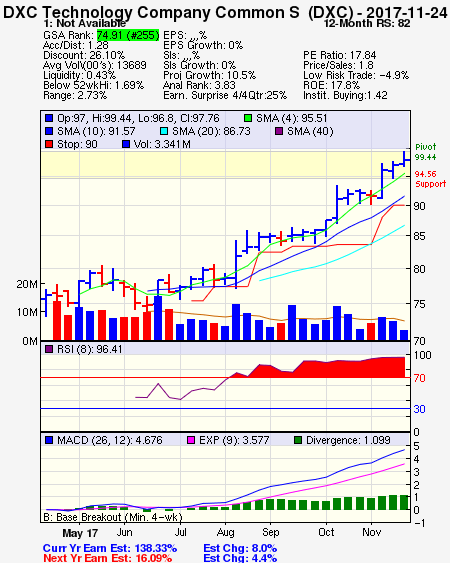Click the blue 30 RSI threshold label
This screenshot has width=450, height=563.
click(419, 409)
